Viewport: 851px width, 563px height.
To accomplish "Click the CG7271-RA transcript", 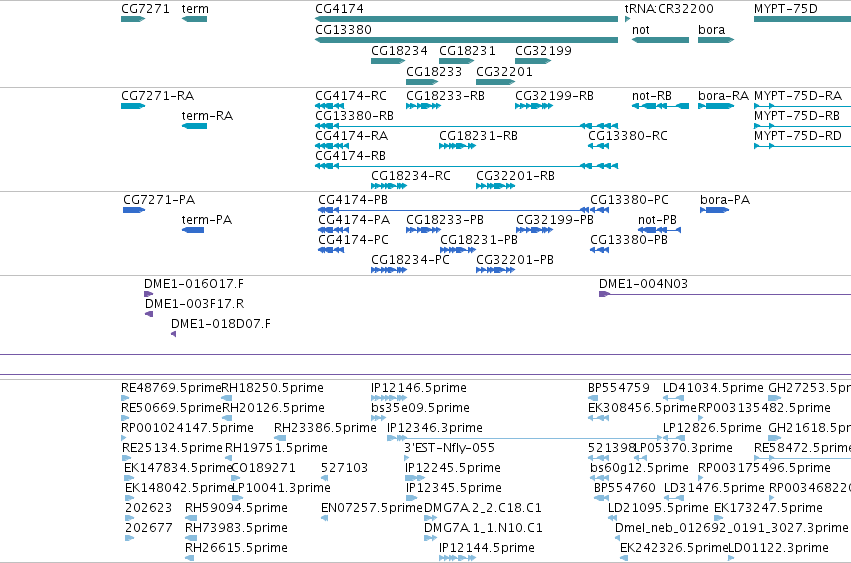I will pos(133,106).
